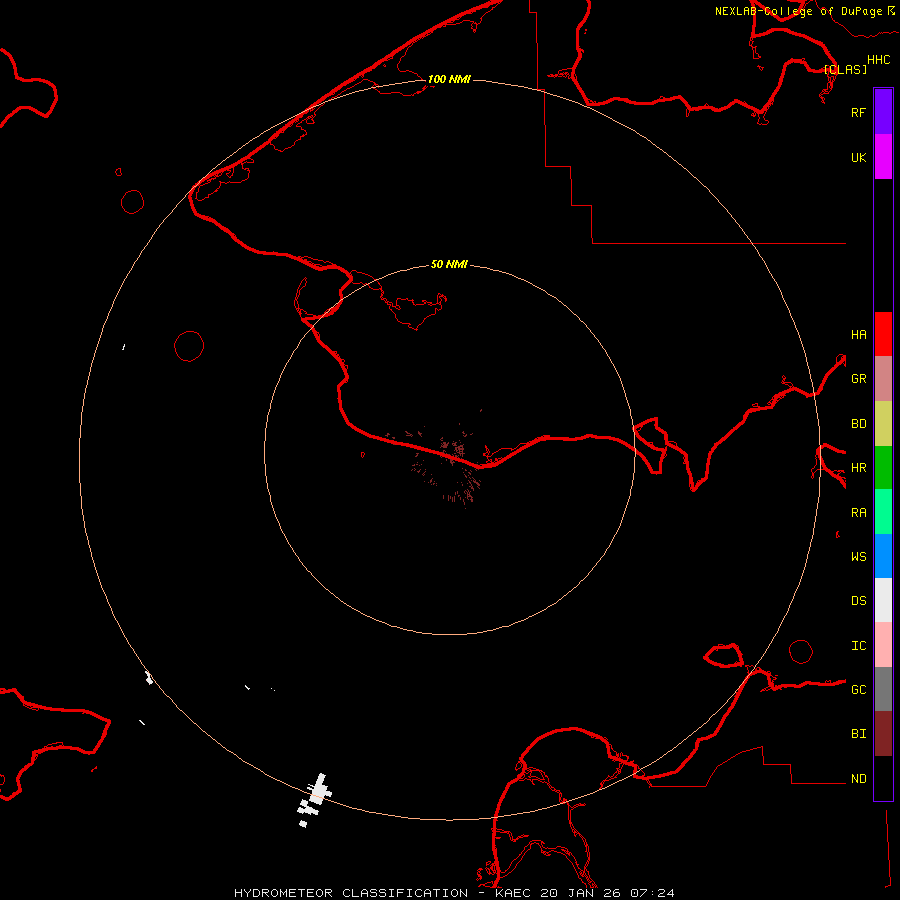Click the 'BI' legend label
The image size is (900, 900).
[858, 734]
